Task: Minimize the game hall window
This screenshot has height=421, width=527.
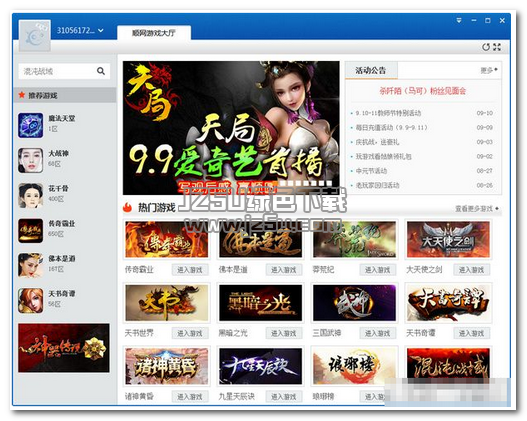Action: pyautogui.click(x=474, y=20)
